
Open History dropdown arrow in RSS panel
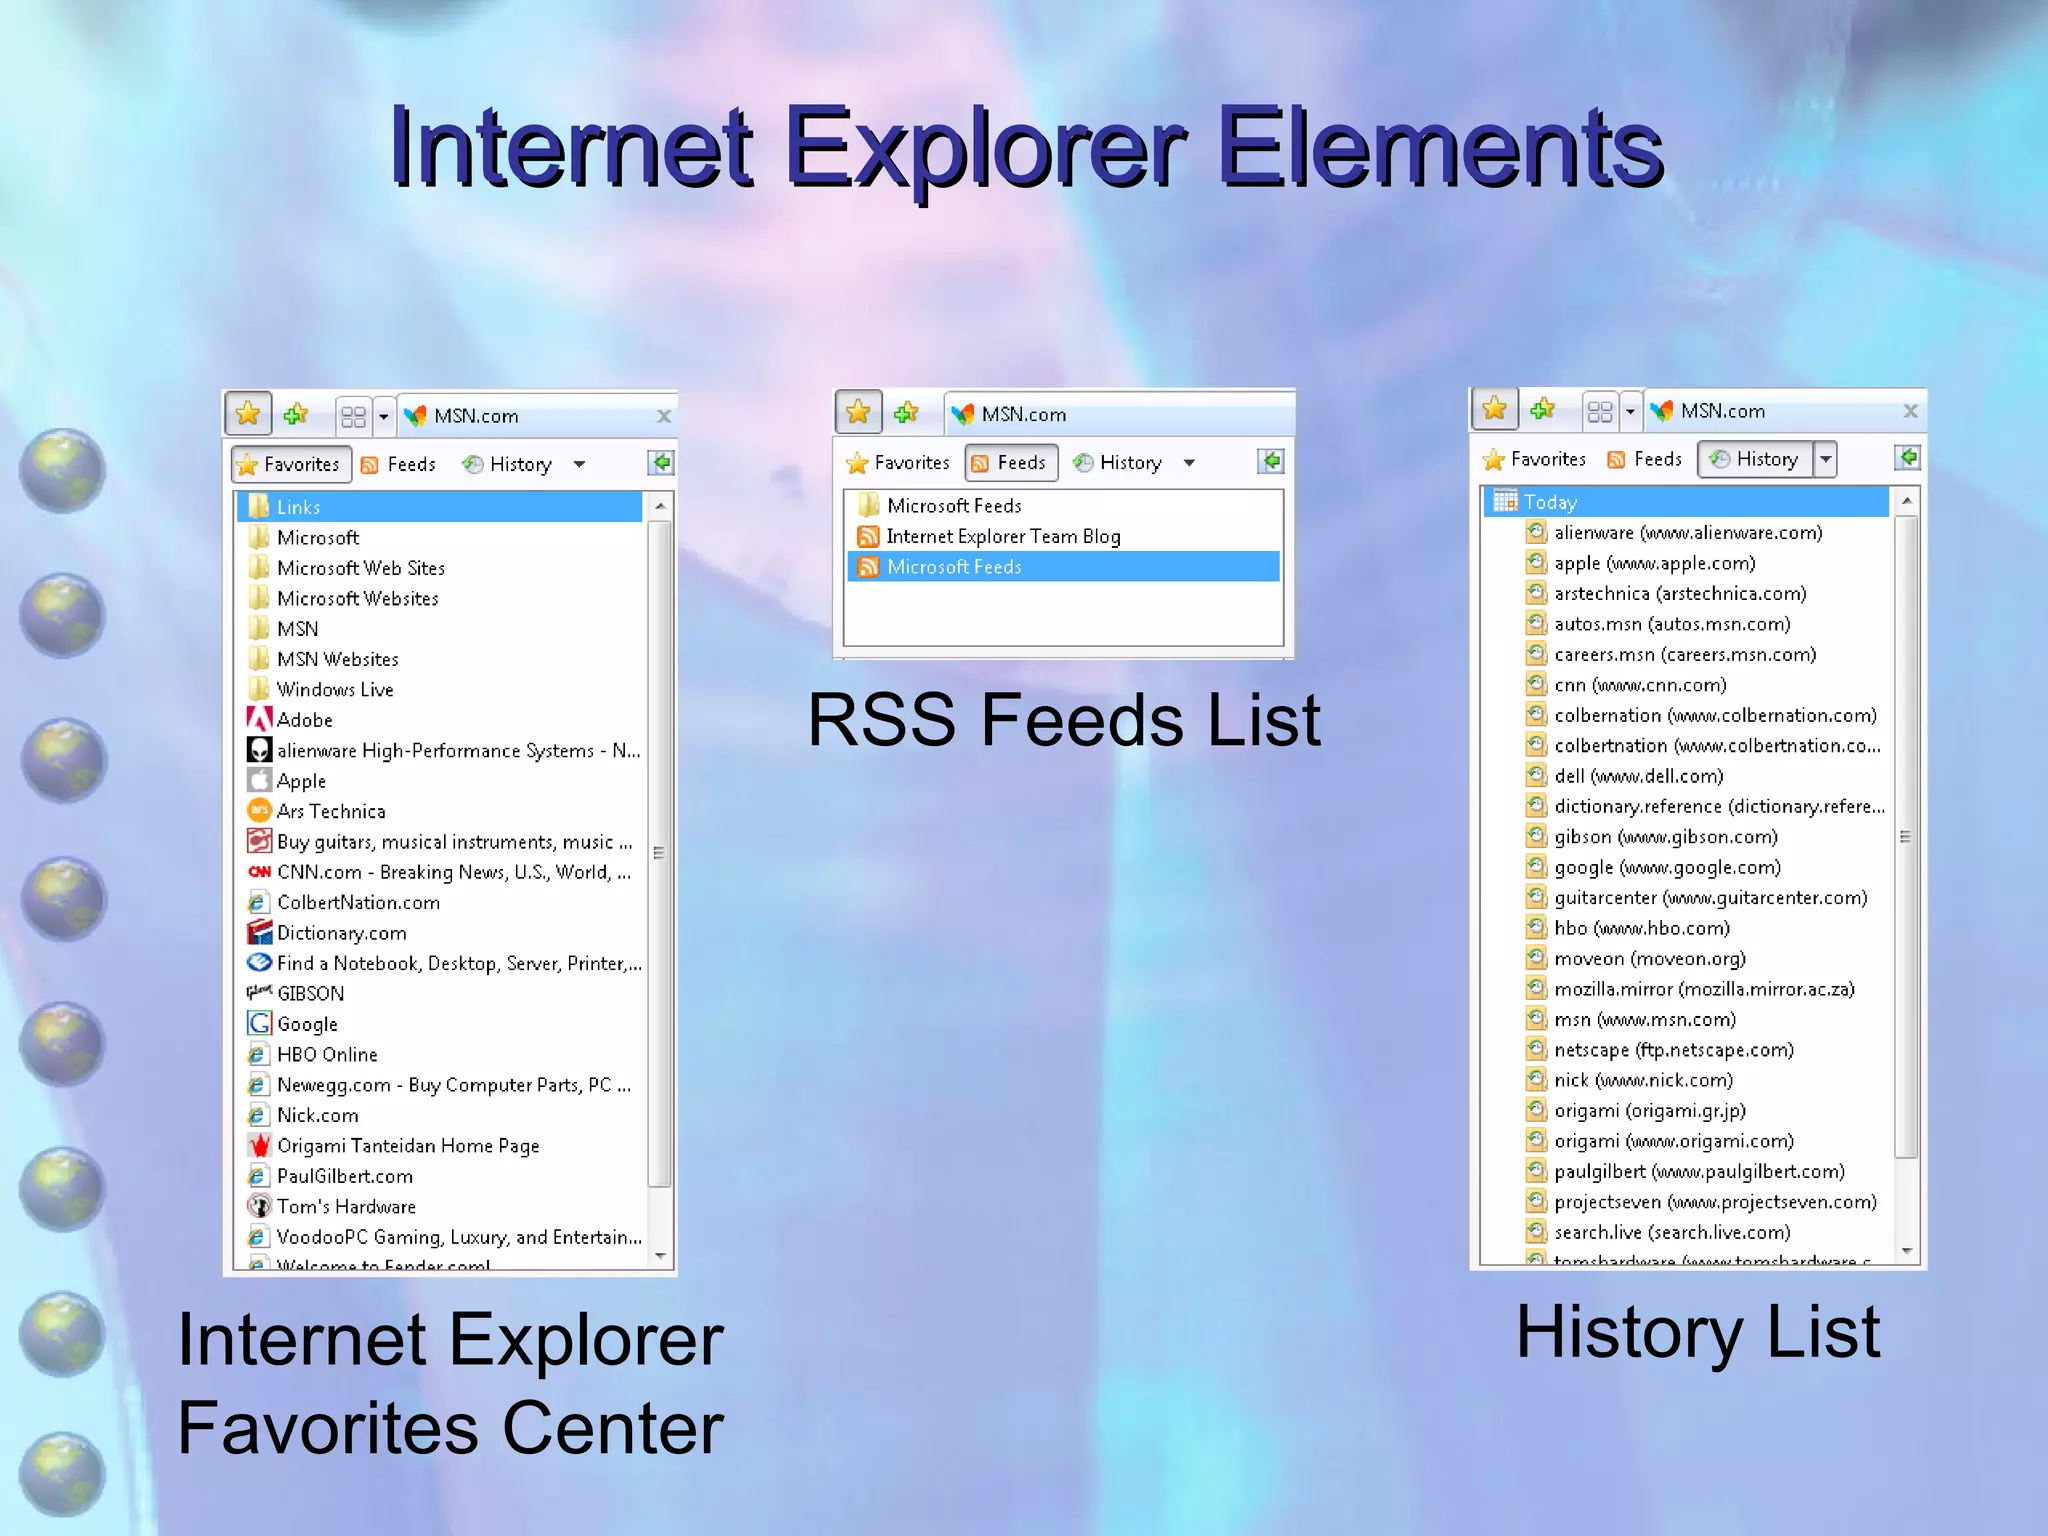click(x=1189, y=463)
